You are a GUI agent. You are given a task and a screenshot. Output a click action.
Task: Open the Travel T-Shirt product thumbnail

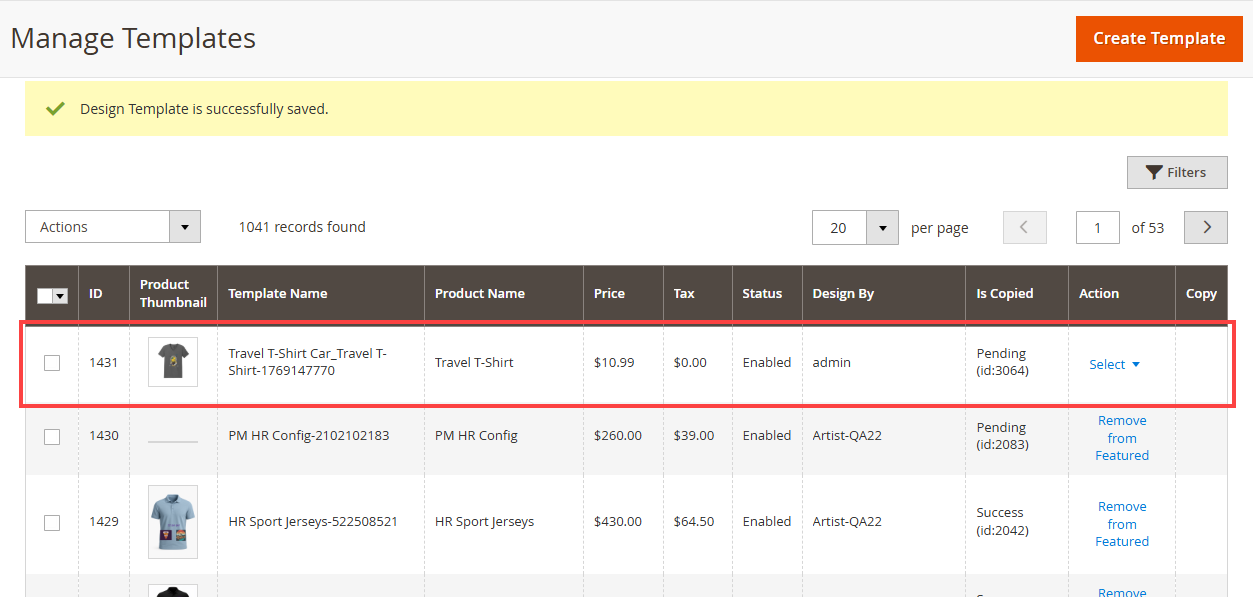pos(173,362)
